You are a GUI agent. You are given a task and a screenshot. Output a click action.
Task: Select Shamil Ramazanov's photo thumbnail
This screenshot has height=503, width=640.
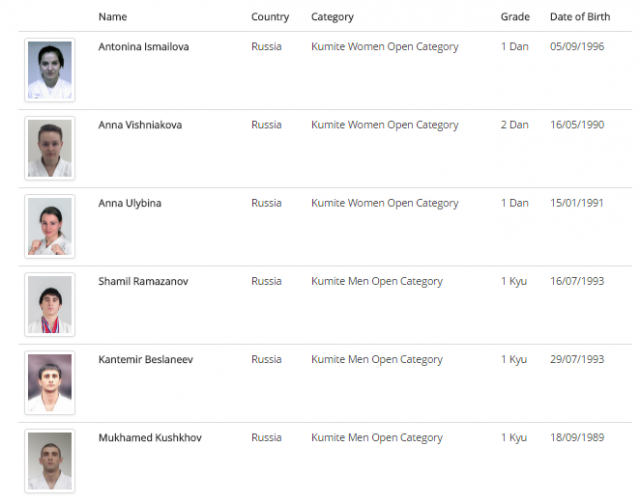49,304
